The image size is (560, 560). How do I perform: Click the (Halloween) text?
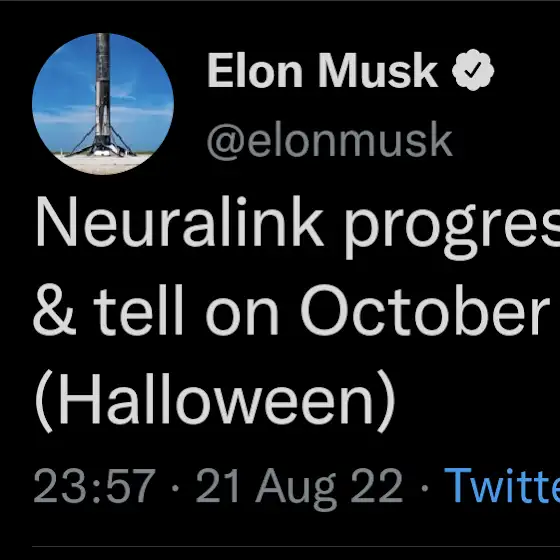215,401
